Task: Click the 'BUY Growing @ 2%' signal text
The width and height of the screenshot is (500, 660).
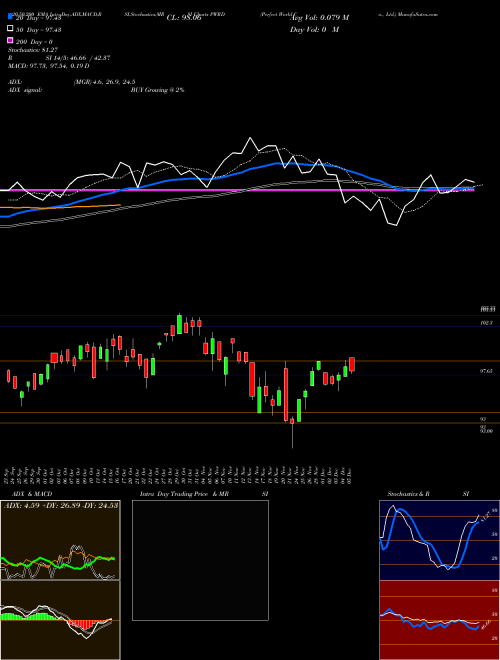Action: pyautogui.click(x=157, y=90)
